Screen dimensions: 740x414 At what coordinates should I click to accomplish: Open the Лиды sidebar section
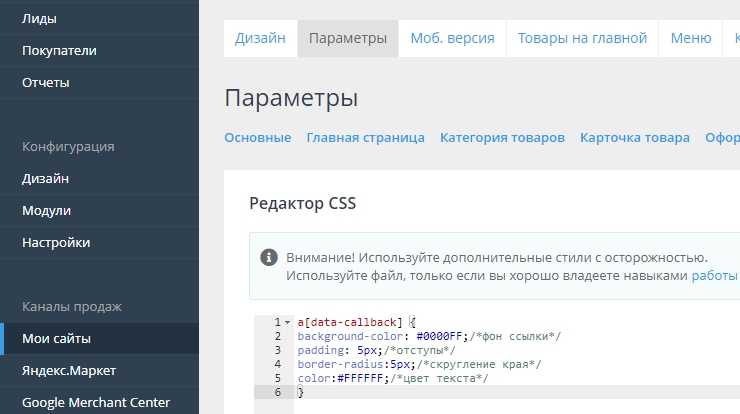pos(39,18)
